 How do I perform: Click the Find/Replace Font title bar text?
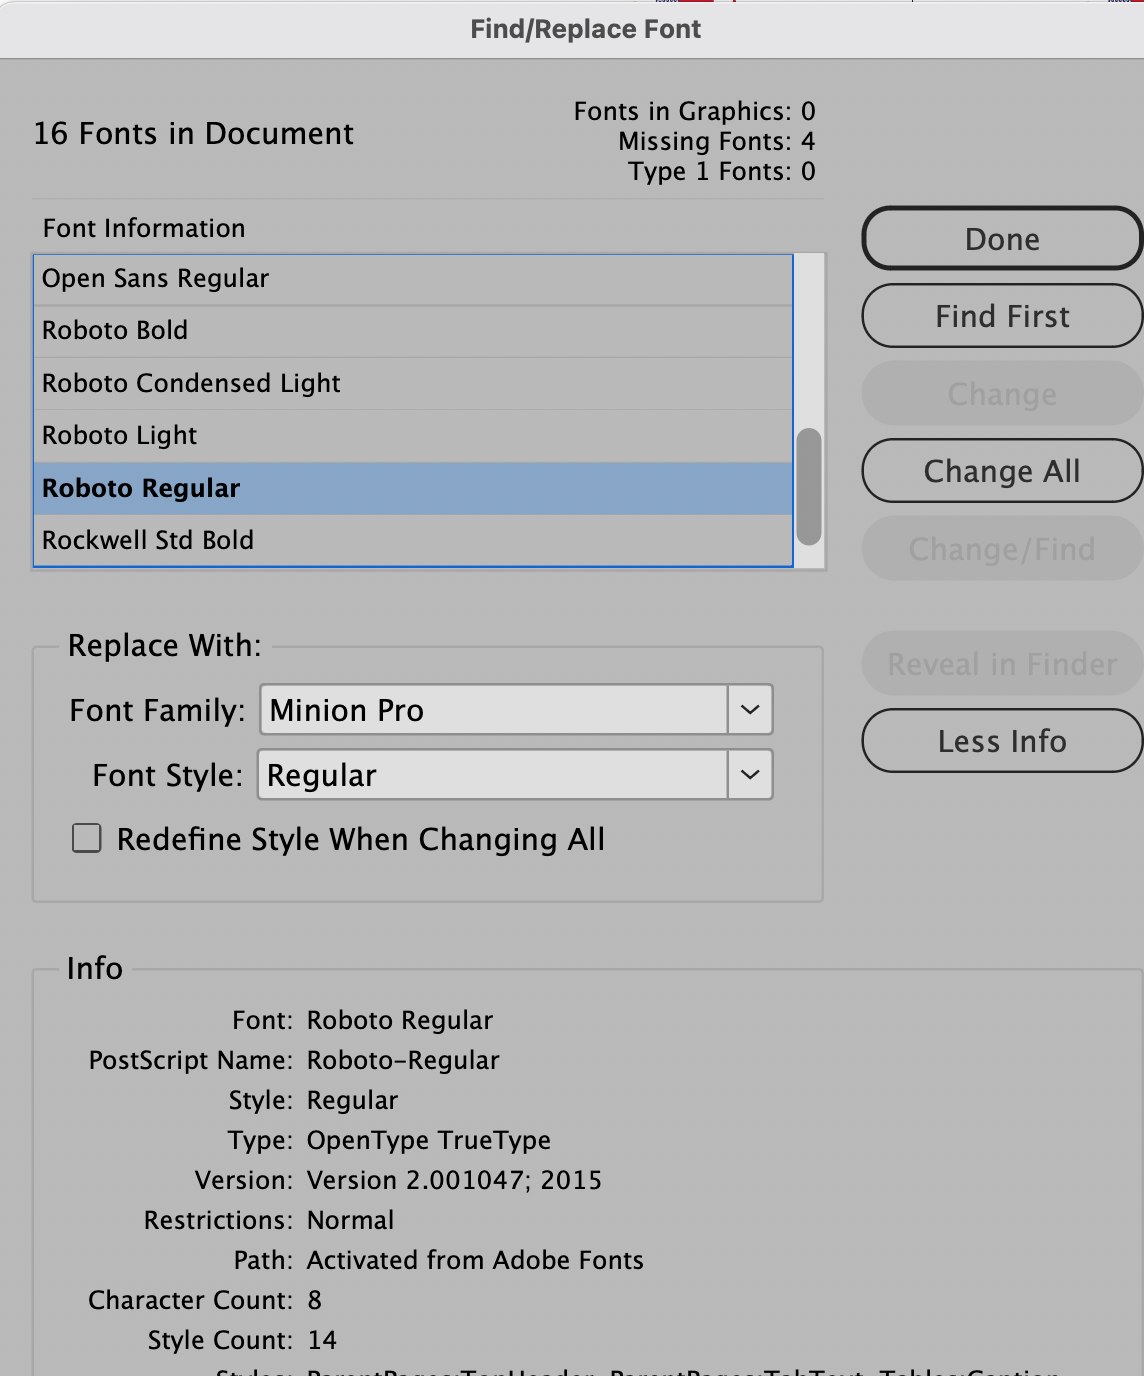coord(586,29)
